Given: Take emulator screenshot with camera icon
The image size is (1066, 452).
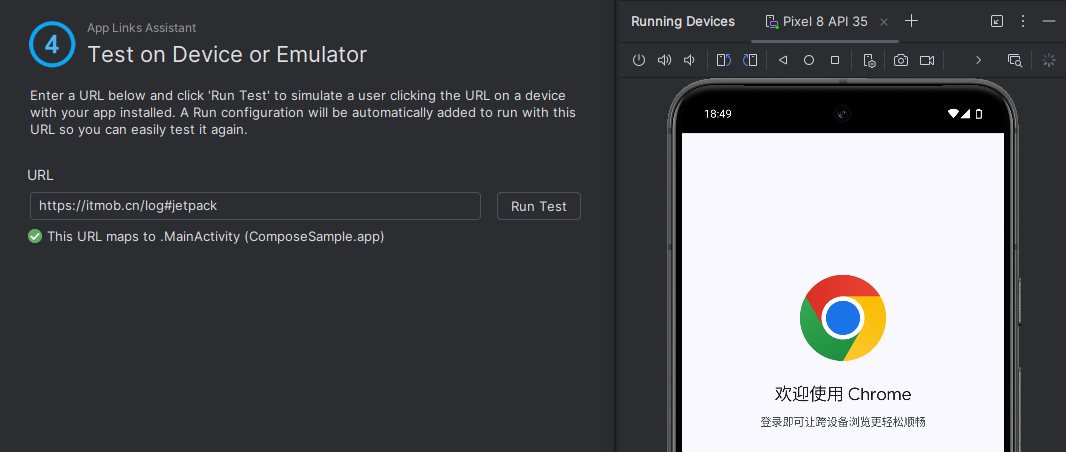Looking at the screenshot, I should tap(901, 60).
